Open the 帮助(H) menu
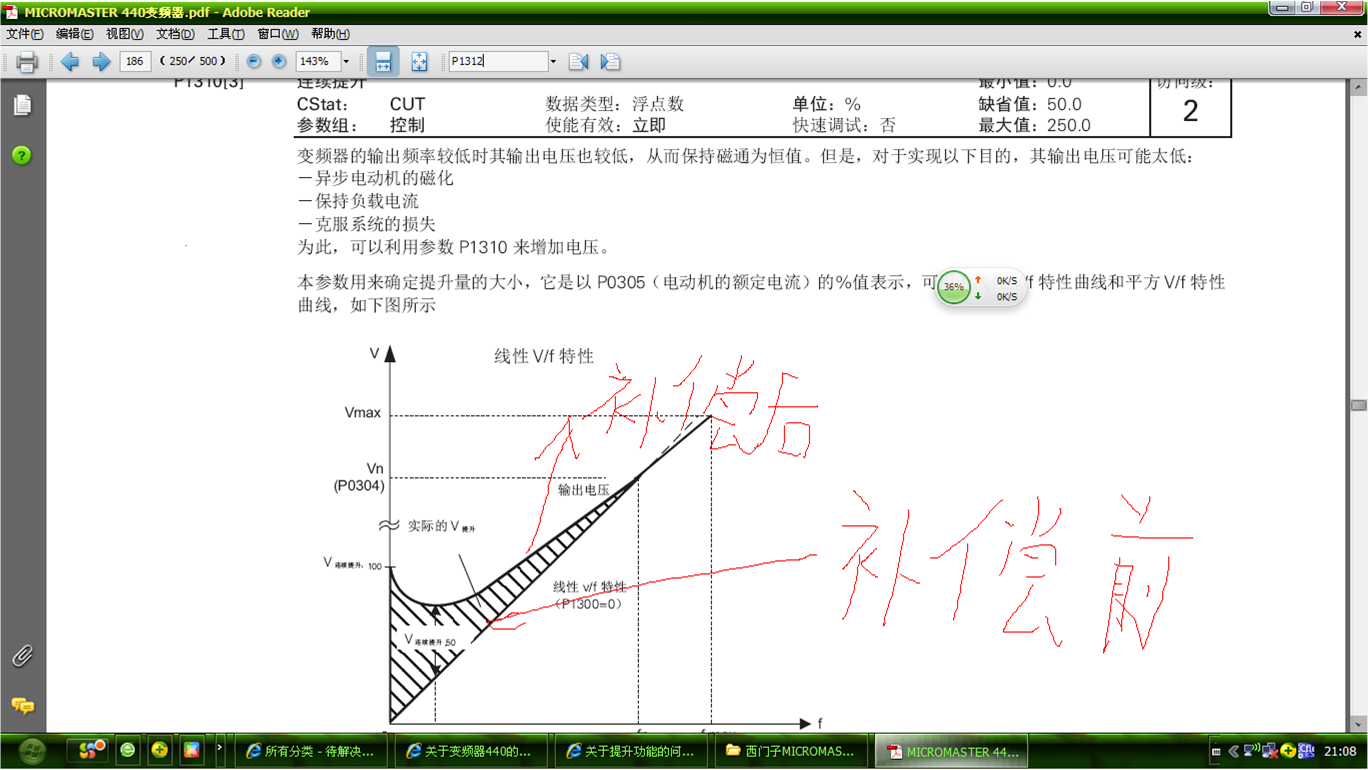The image size is (1368, 770). coord(330,34)
